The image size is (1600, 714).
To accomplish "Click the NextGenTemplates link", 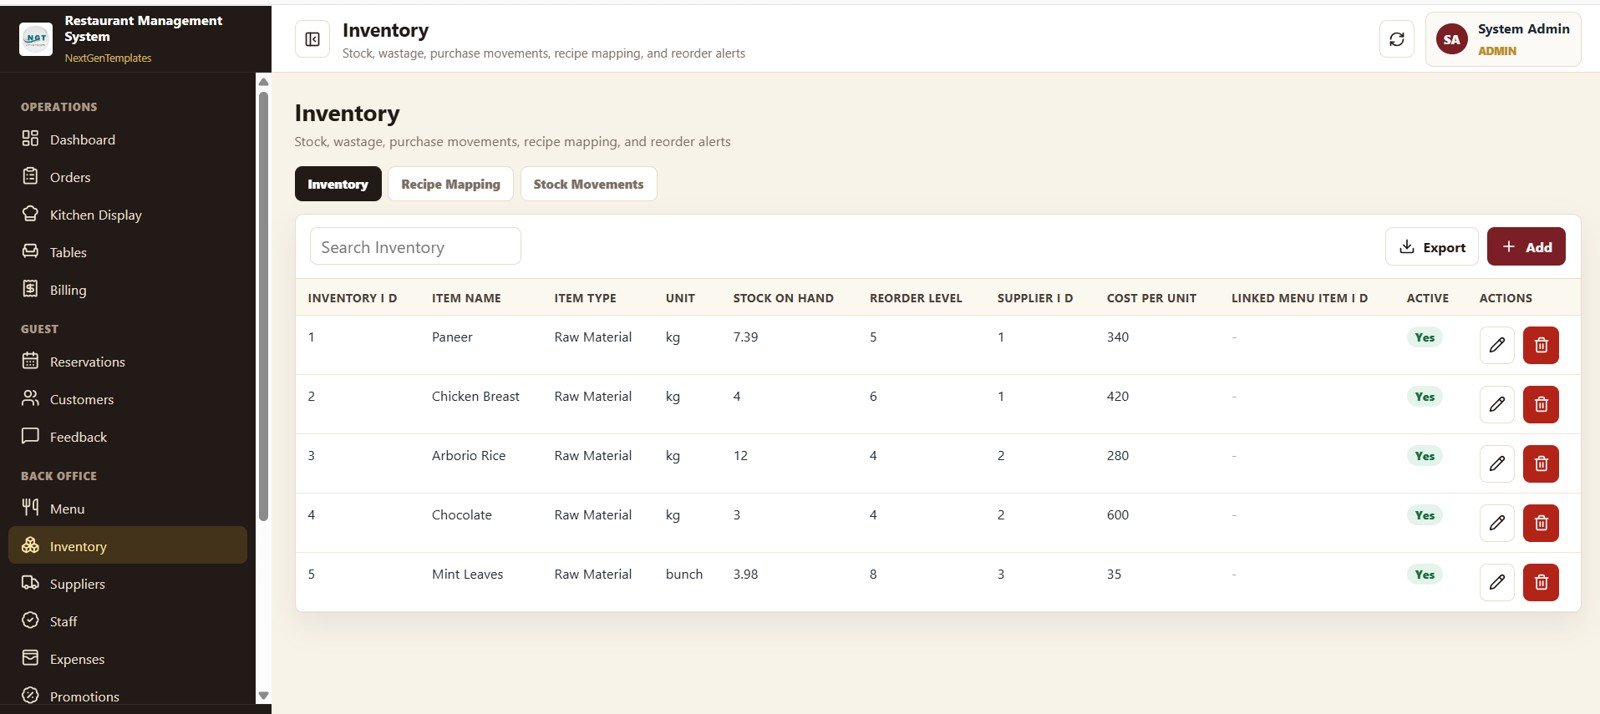I will pos(108,58).
